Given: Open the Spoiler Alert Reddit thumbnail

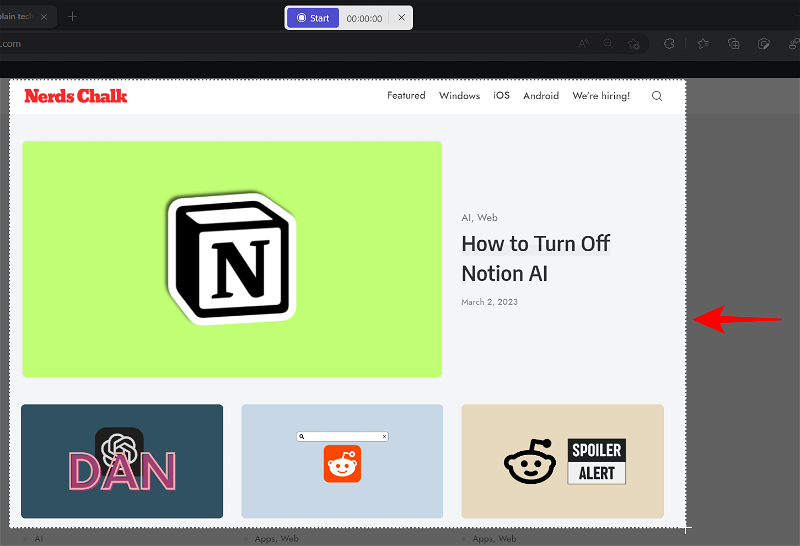Looking at the screenshot, I should [x=563, y=461].
